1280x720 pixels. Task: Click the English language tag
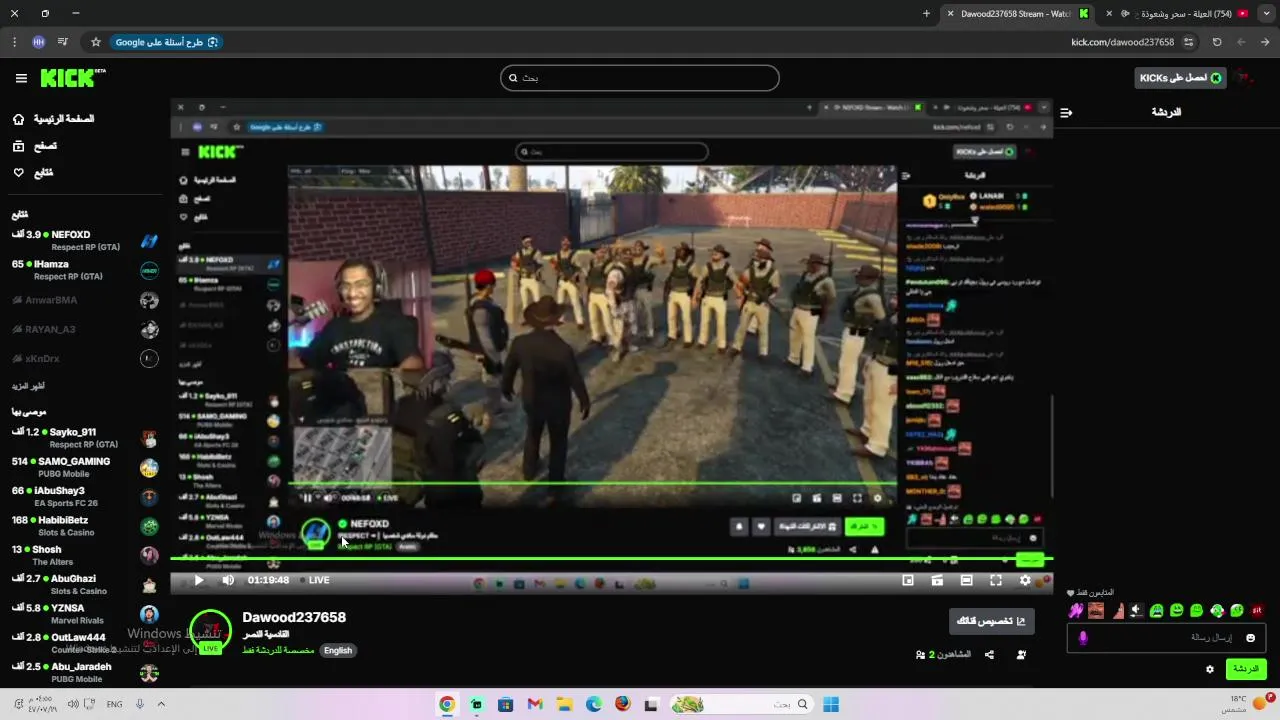pyautogui.click(x=338, y=650)
